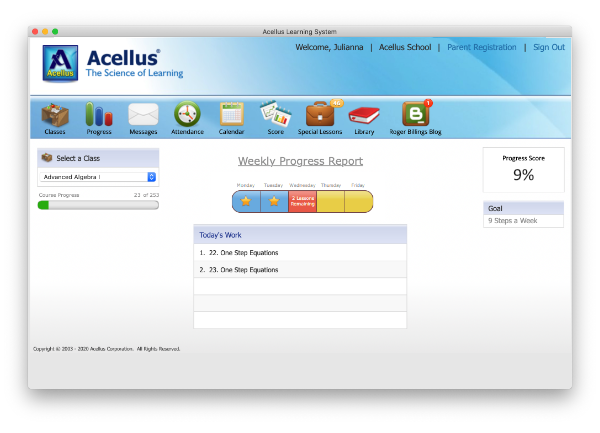Maximize the window with green button
This screenshot has width=600, height=433.
pyautogui.click(x=55, y=32)
